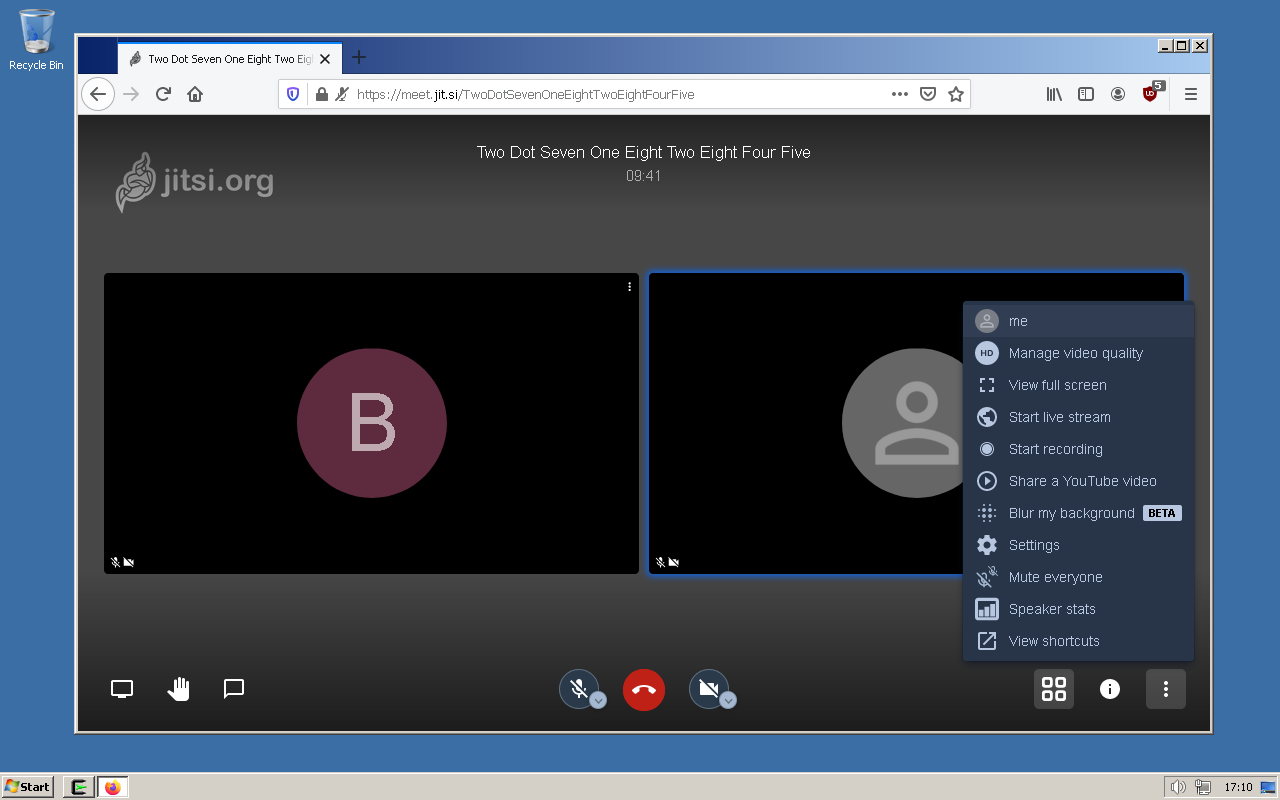Screen dimensions: 1280x800
Task: Open participant B's three-dot menu
Action: [629, 287]
